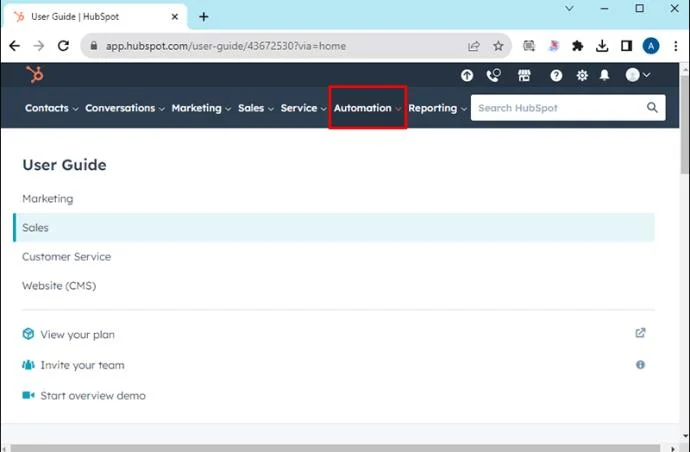Open the notifications bell

point(605,75)
